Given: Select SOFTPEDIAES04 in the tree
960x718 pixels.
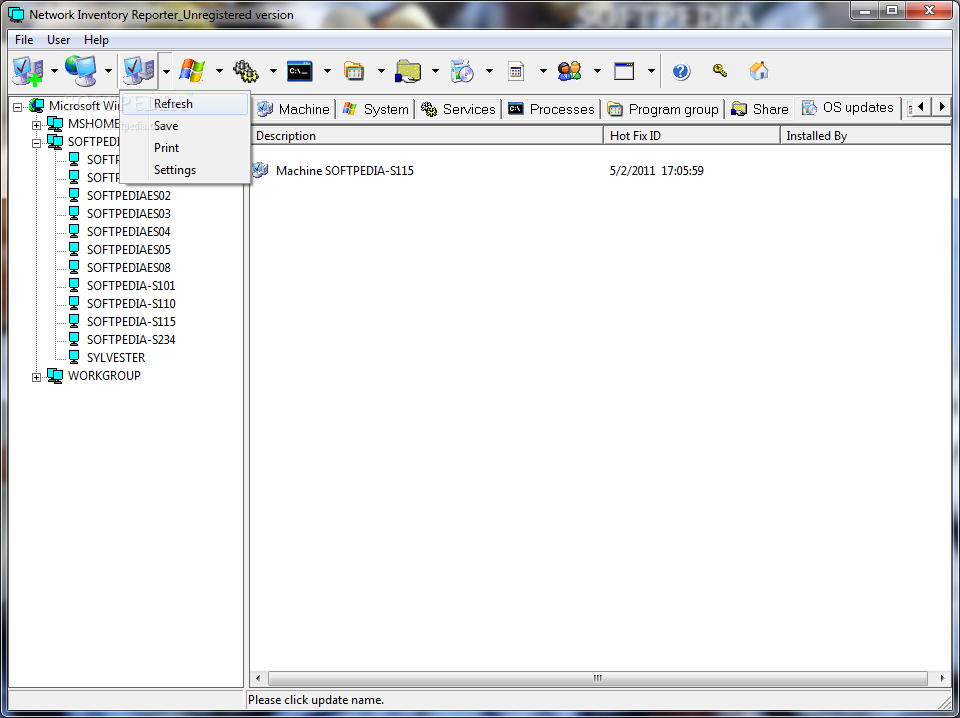Looking at the screenshot, I should pyautogui.click(x=129, y=231).
